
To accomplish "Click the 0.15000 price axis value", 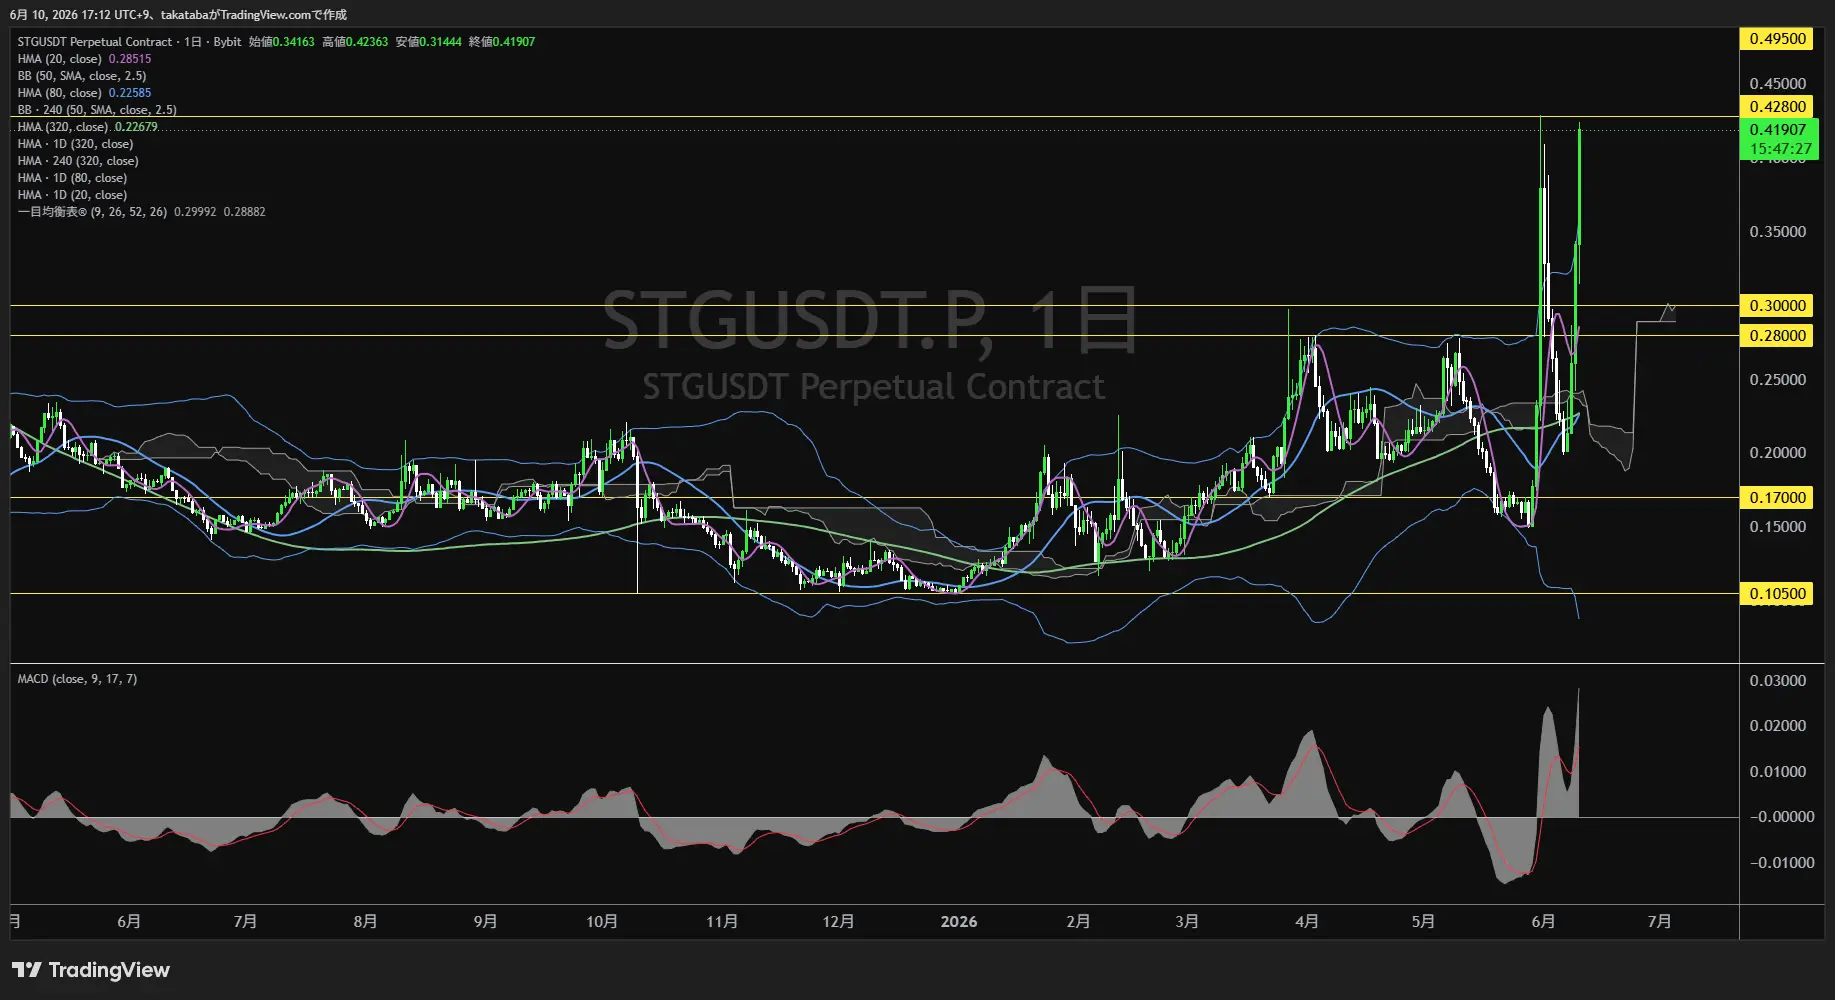I will click(1778, 527).
